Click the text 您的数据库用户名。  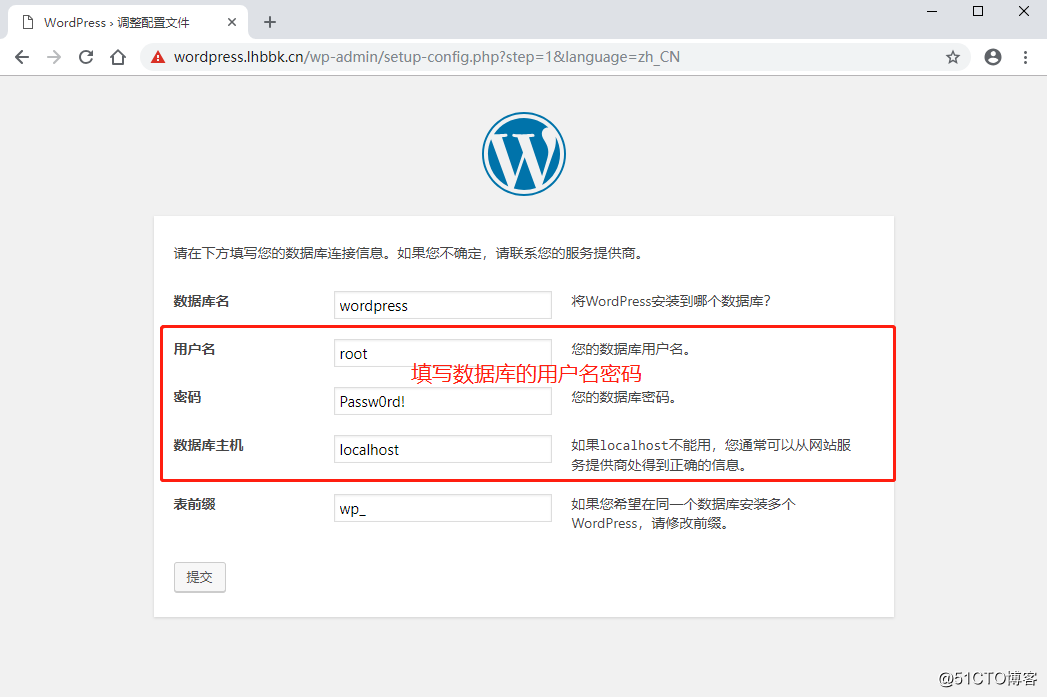[x=631, y=349]
